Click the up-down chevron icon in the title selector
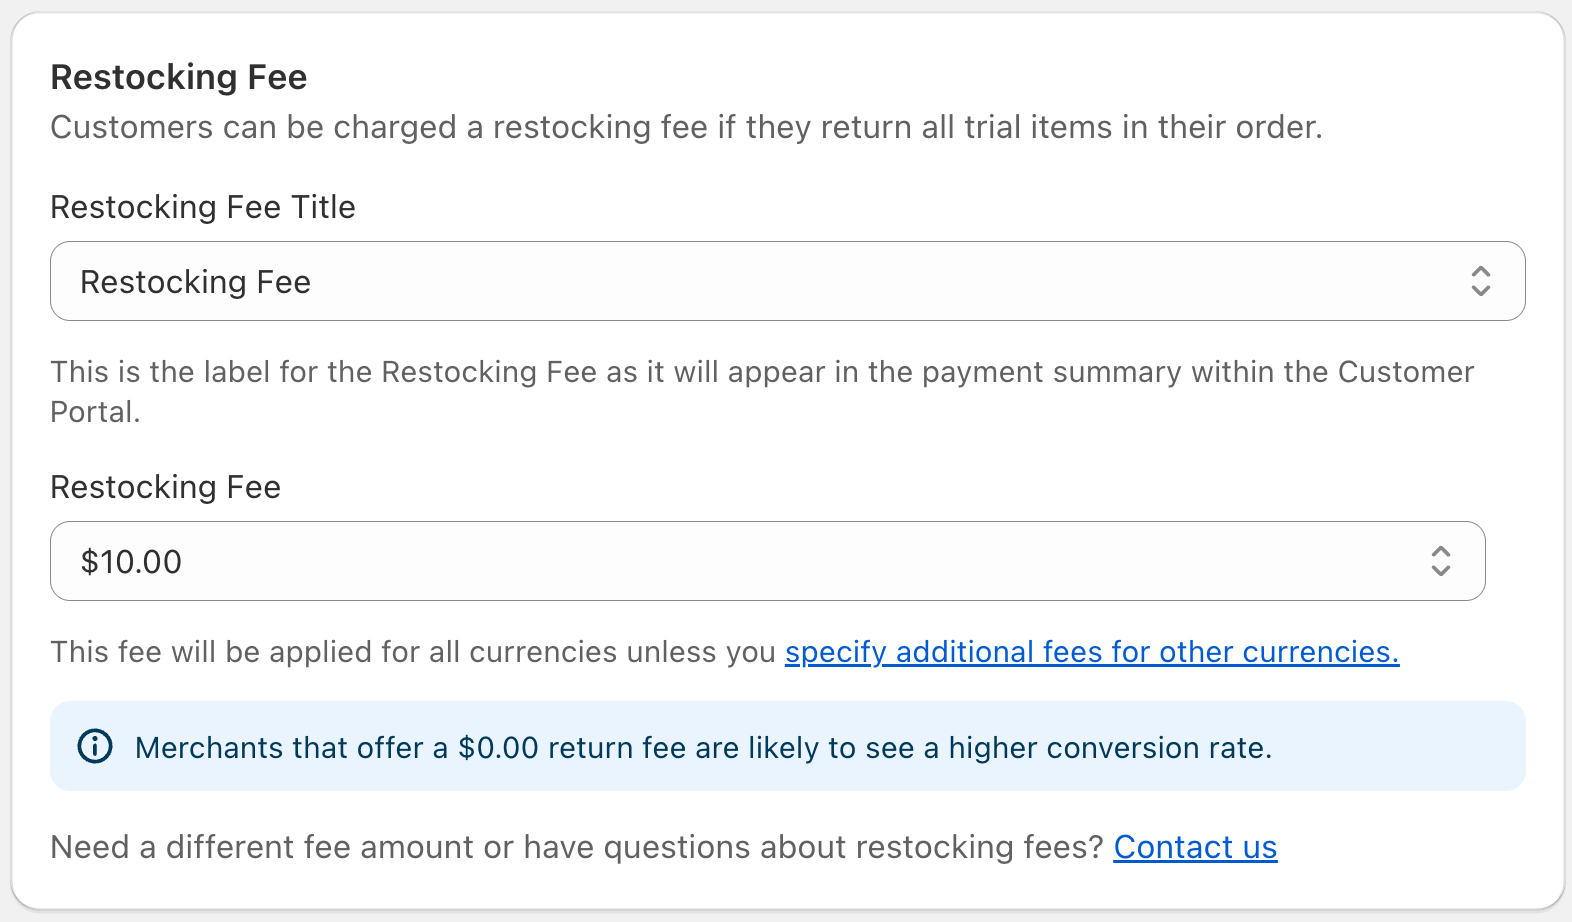This screenshot has height=922, width=1572. point(1480,281)
